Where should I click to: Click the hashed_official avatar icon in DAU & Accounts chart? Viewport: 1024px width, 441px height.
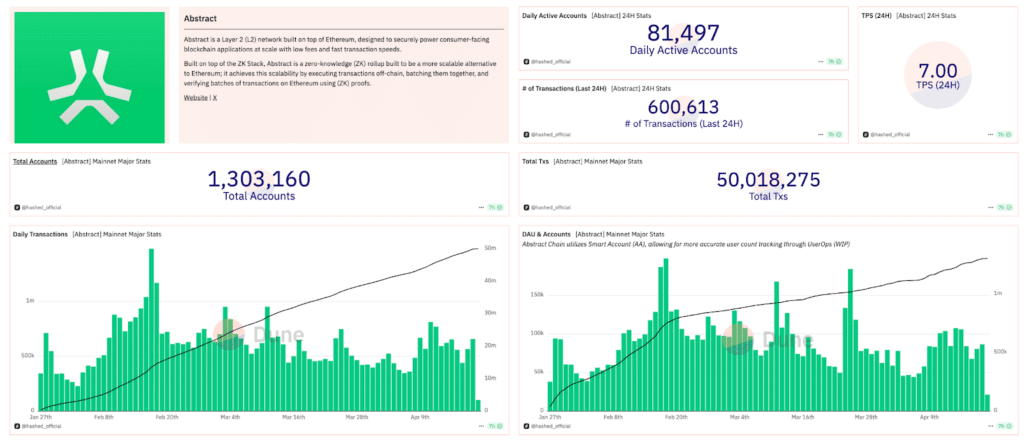click(x=526, y=425)
